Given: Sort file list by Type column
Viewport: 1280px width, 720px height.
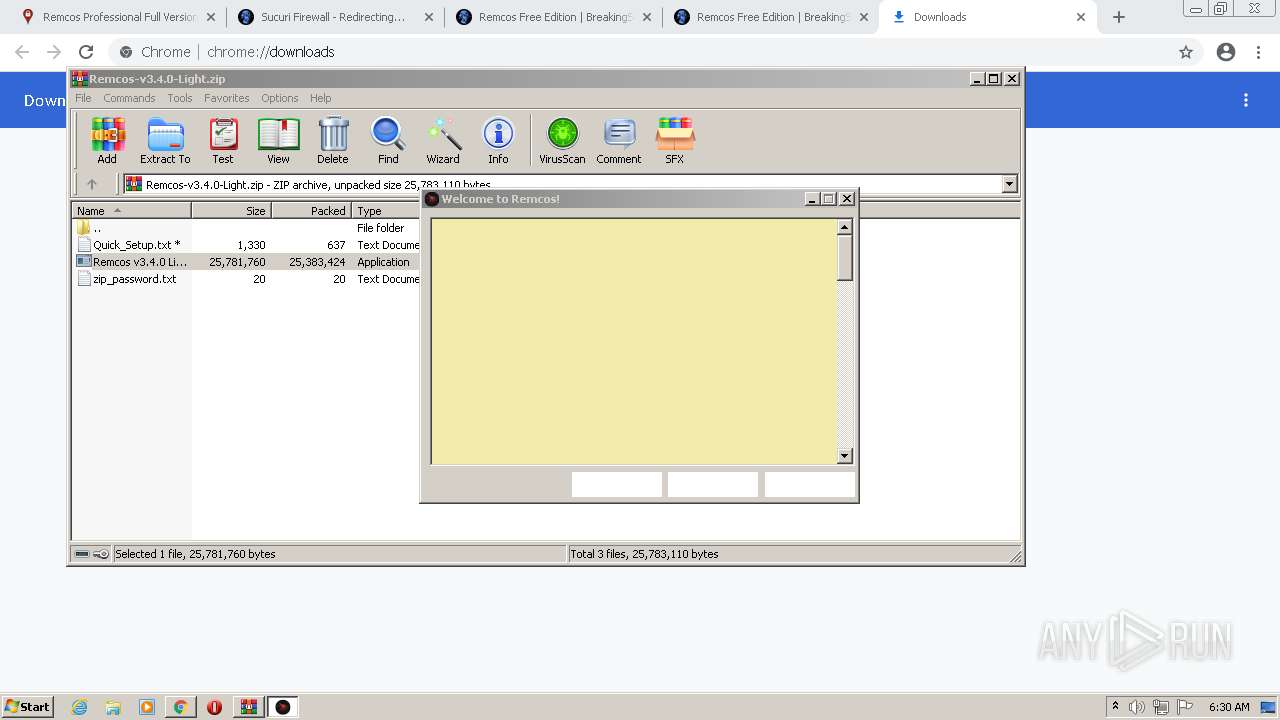Looking at the screenshot, I should (386, 210).
